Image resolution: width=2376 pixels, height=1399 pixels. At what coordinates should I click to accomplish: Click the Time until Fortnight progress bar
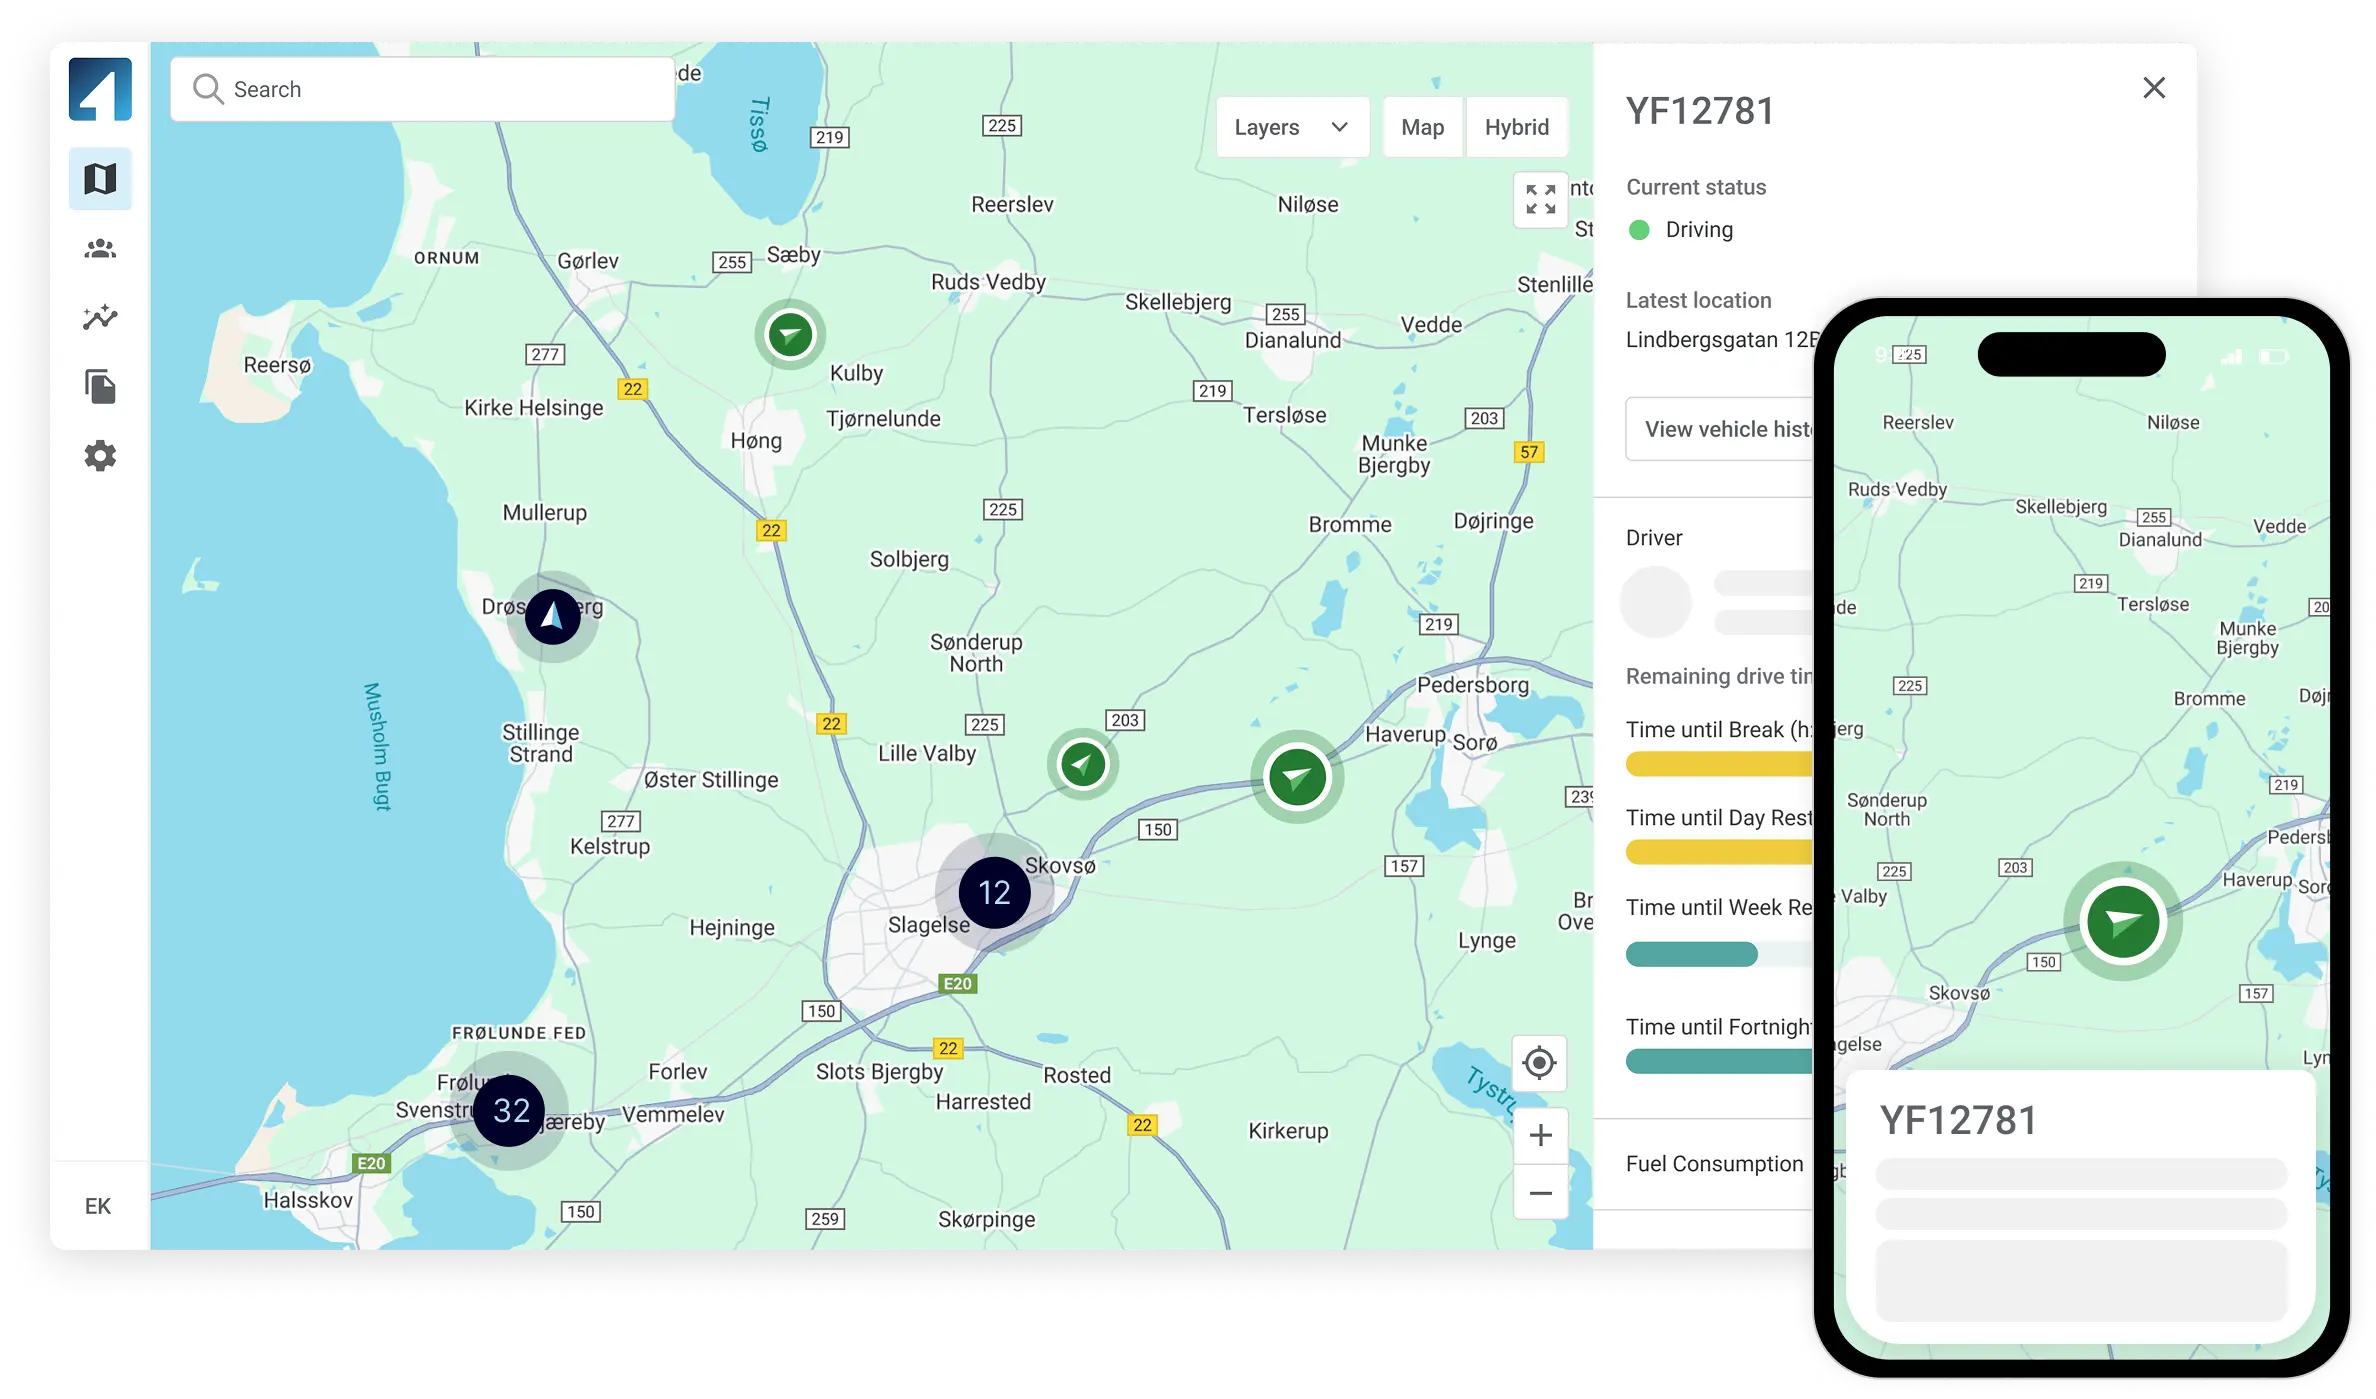[1721, 1061]
